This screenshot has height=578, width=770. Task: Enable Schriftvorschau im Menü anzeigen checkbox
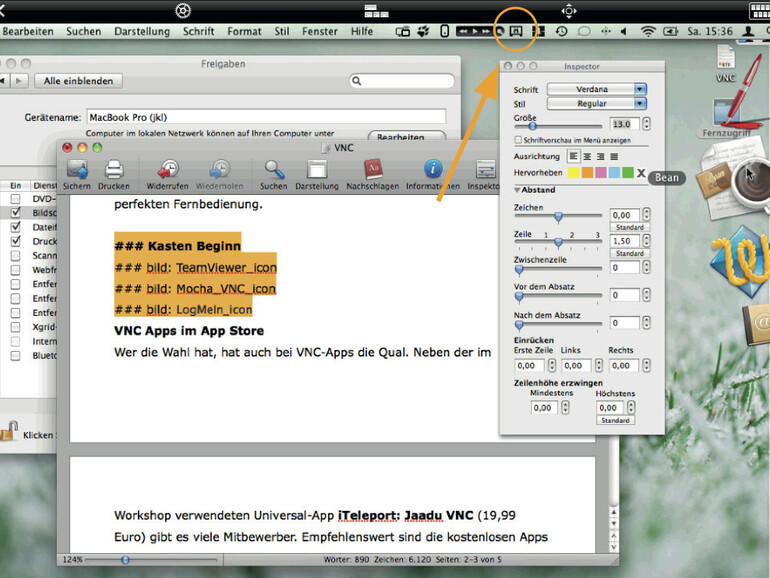click(x=518, y=141)
